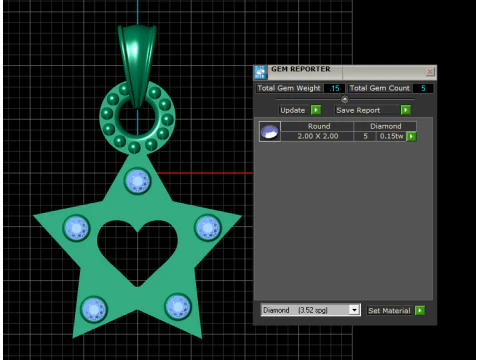The height and width of the screenshot is (360, 480).
Task: Click the Save Report label
Action: [x=358, y=110]
